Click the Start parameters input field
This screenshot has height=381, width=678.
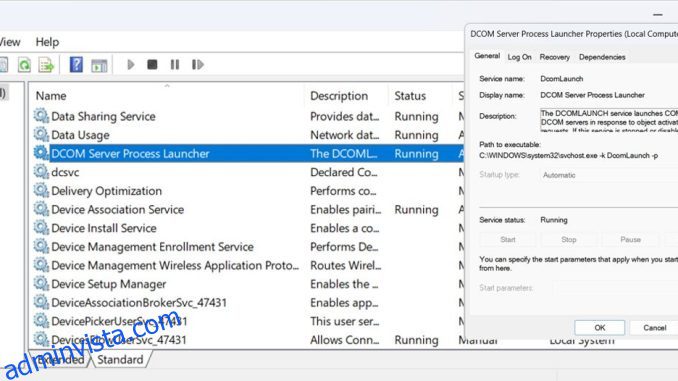[x=617, y=288]
